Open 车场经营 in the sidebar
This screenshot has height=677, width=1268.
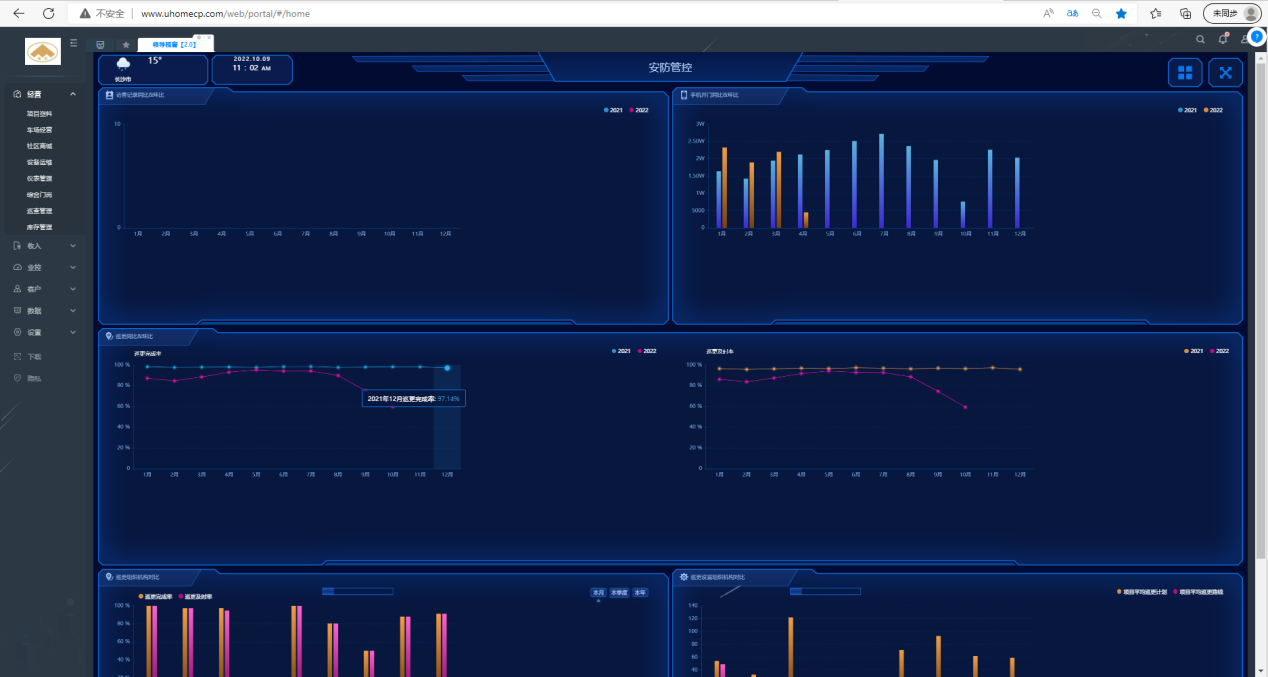pyautogui.click(x=40, y=130)
